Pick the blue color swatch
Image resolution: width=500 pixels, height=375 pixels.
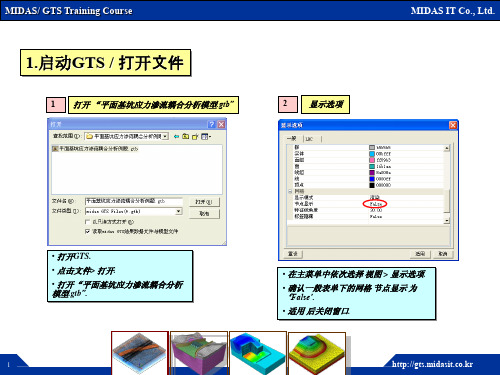point(372,179)
